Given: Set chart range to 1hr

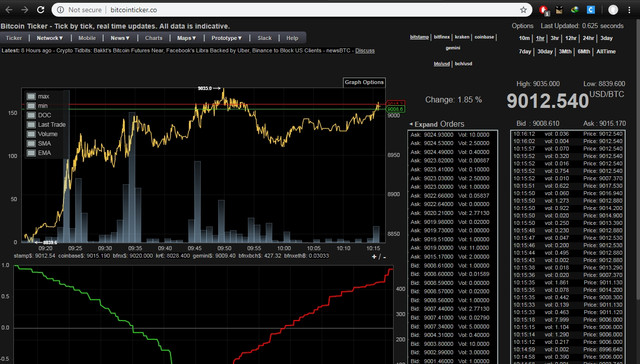Looking at the screenshot, I should tap(540, 38).
